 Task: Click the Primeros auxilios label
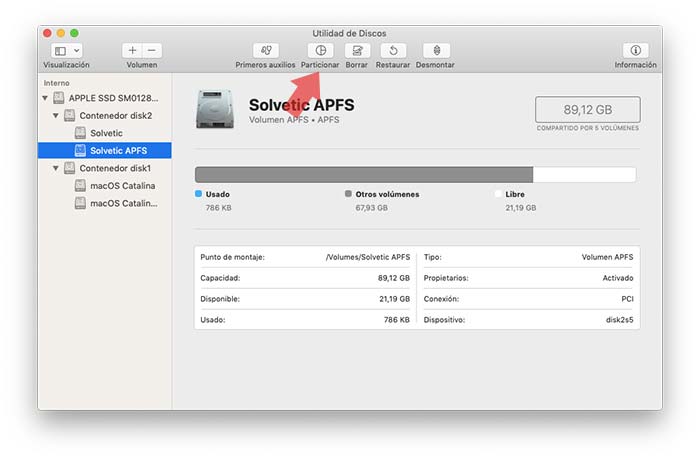click(265, 65)
